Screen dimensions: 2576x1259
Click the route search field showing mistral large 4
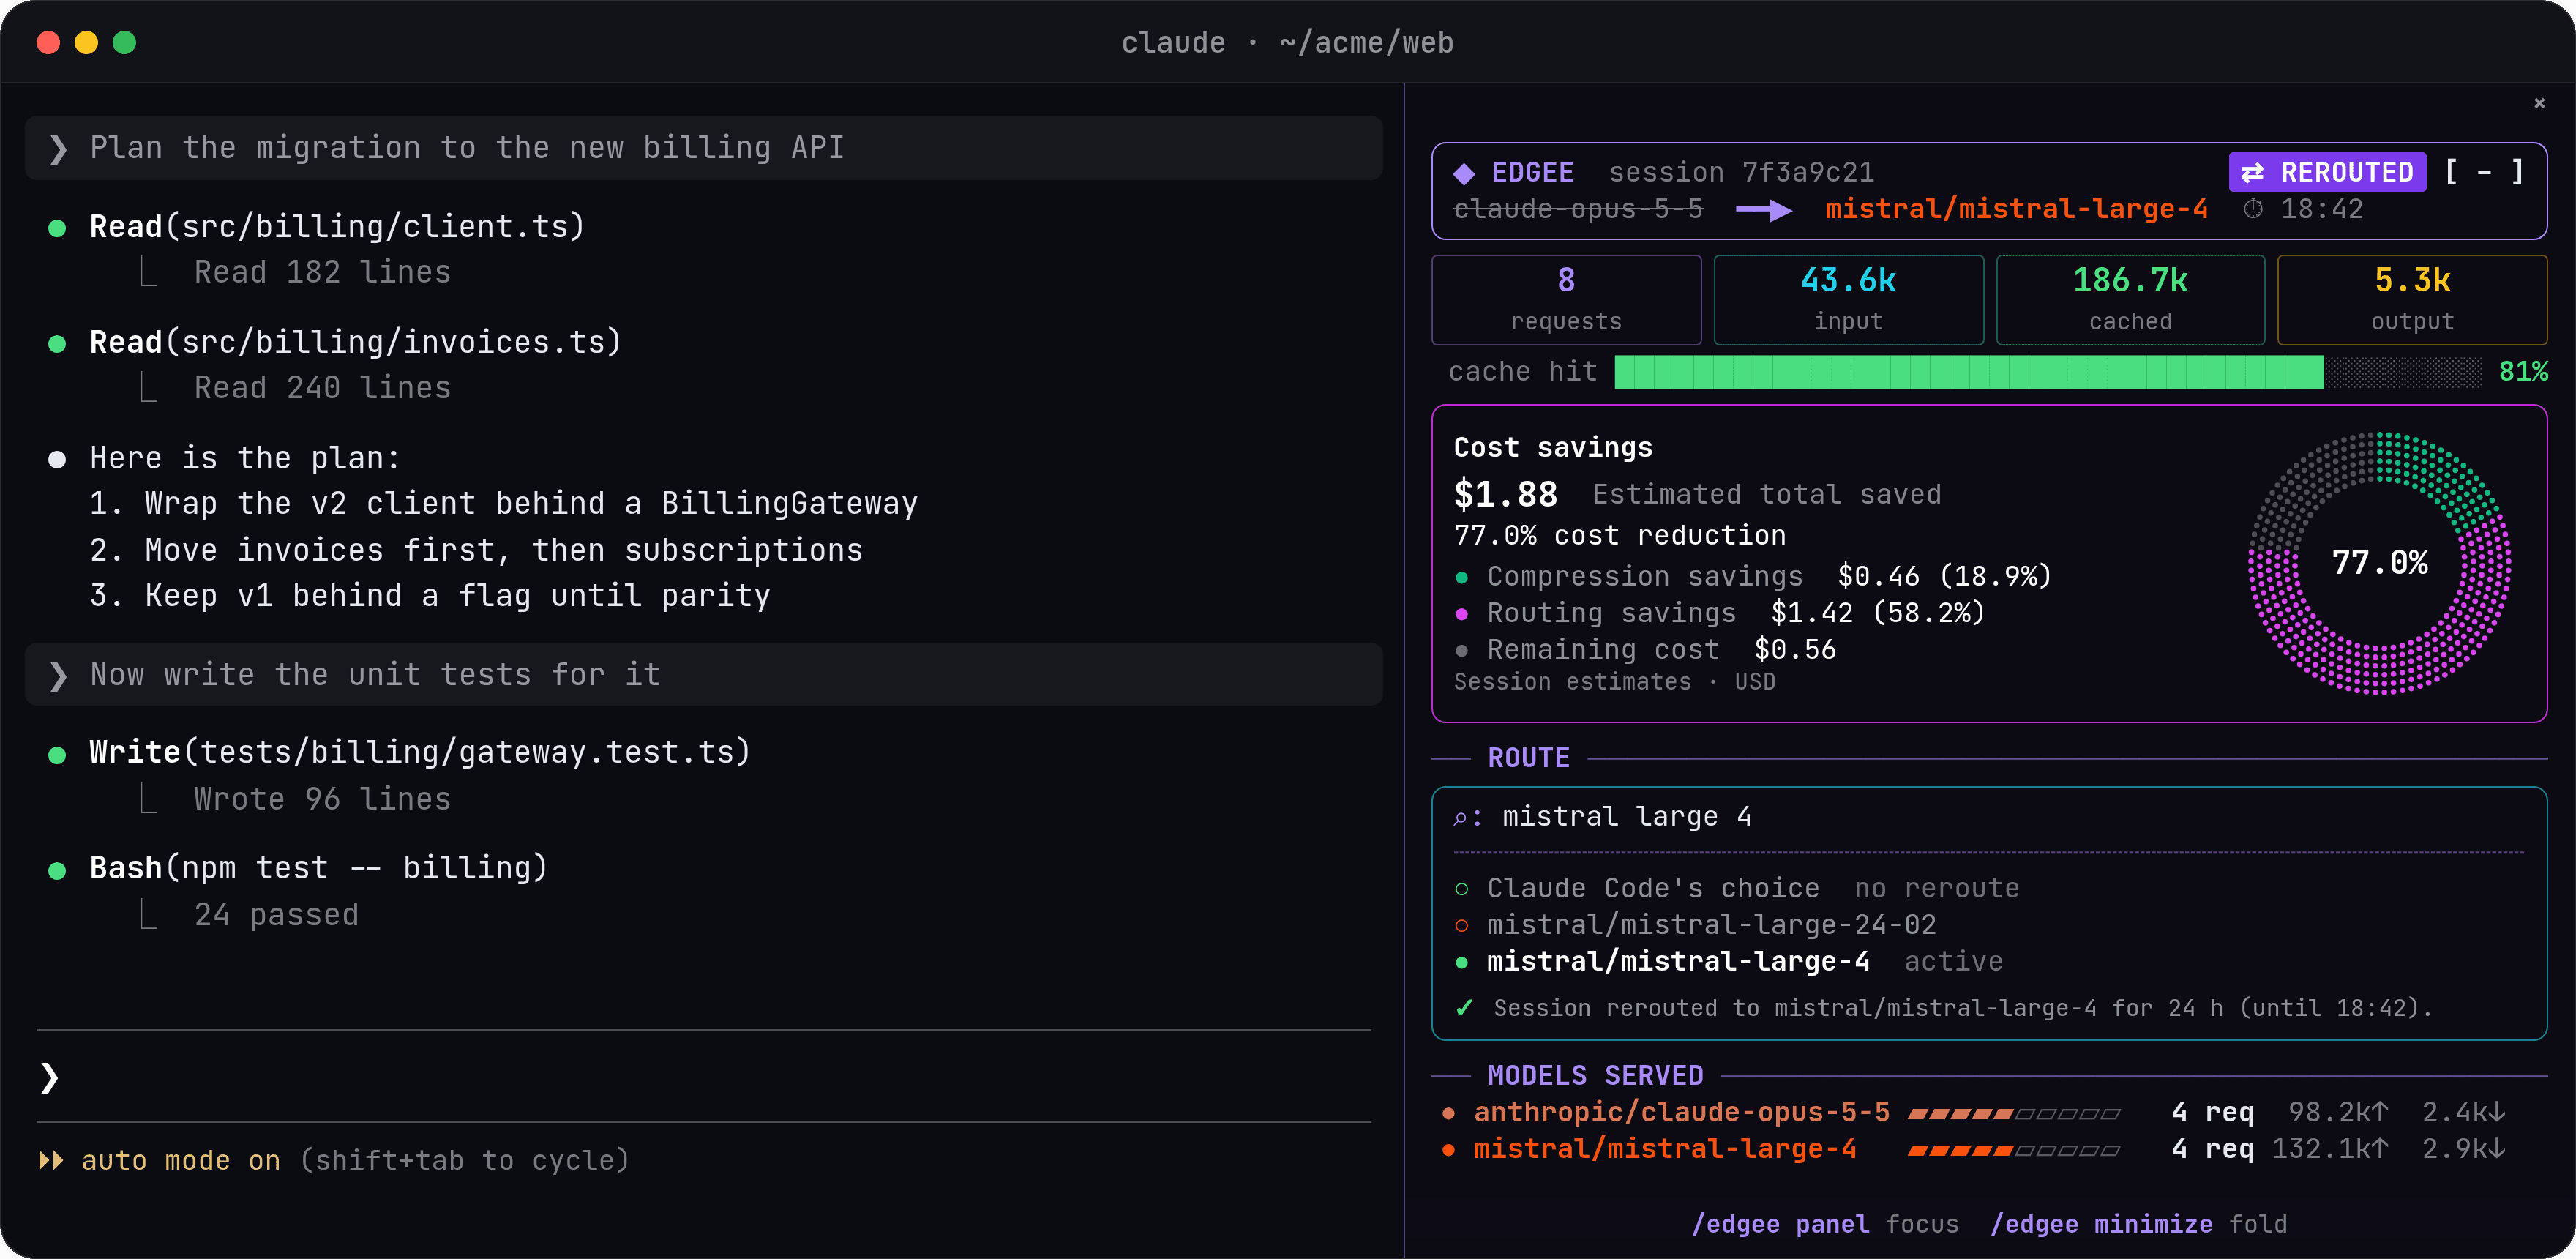pyautogui.click(x=1988, y=817)
